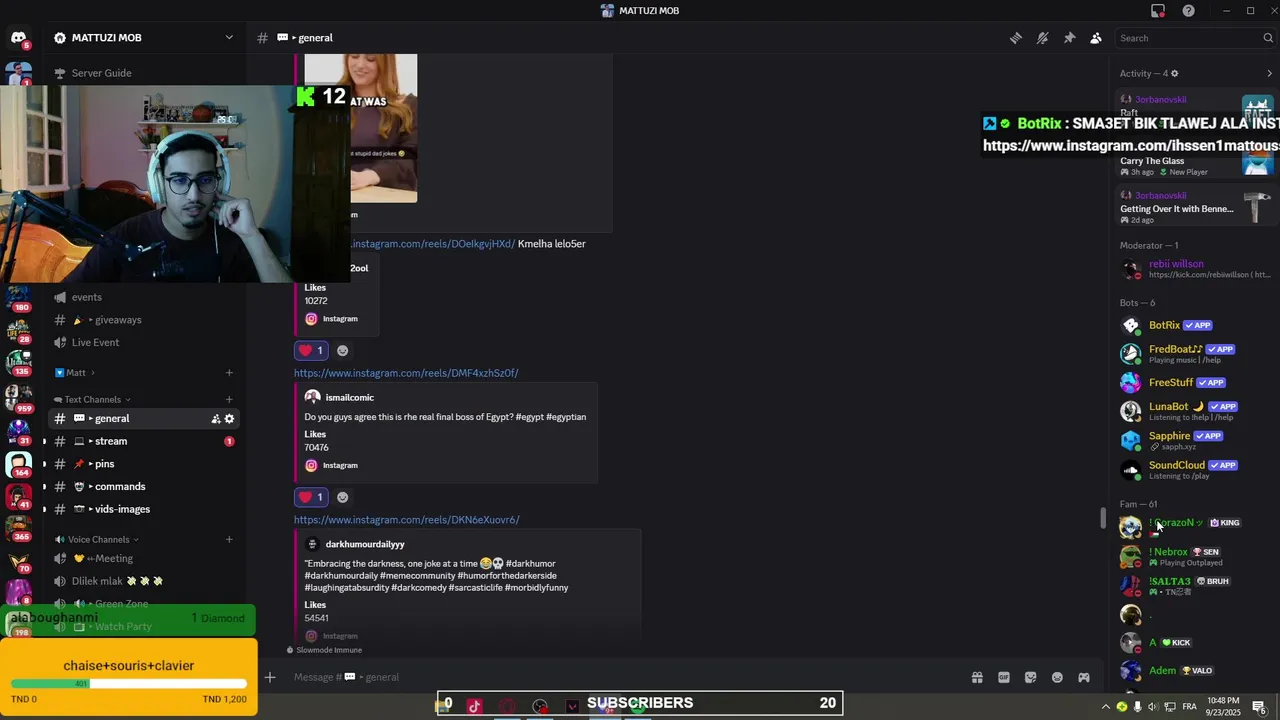Click darkhumourdailyyy embed author name

point(365,545)
